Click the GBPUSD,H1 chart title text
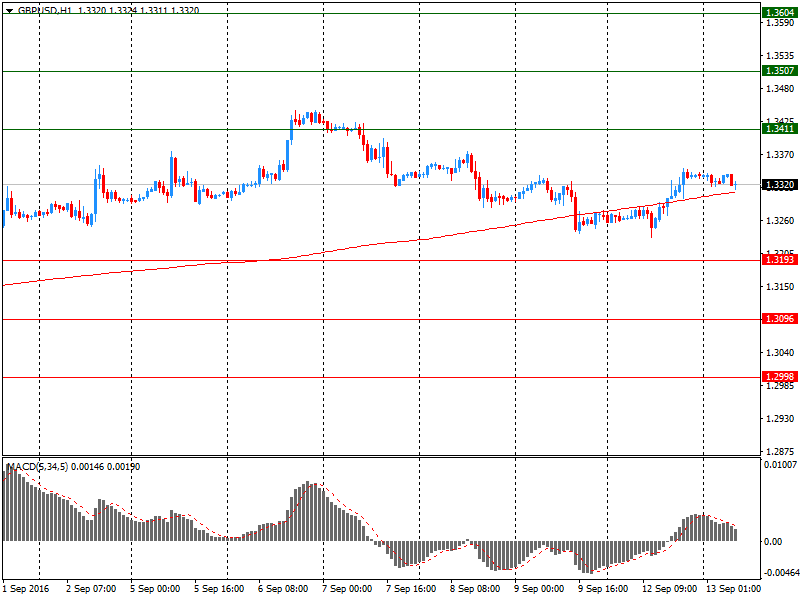 tap(44, 10)
